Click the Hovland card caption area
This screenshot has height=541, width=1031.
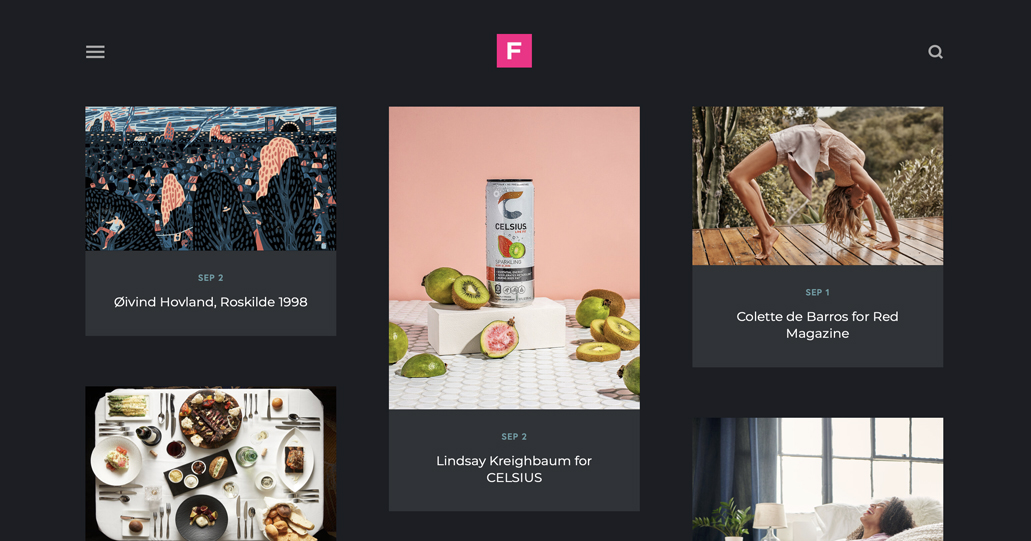(x=210, y=293)
